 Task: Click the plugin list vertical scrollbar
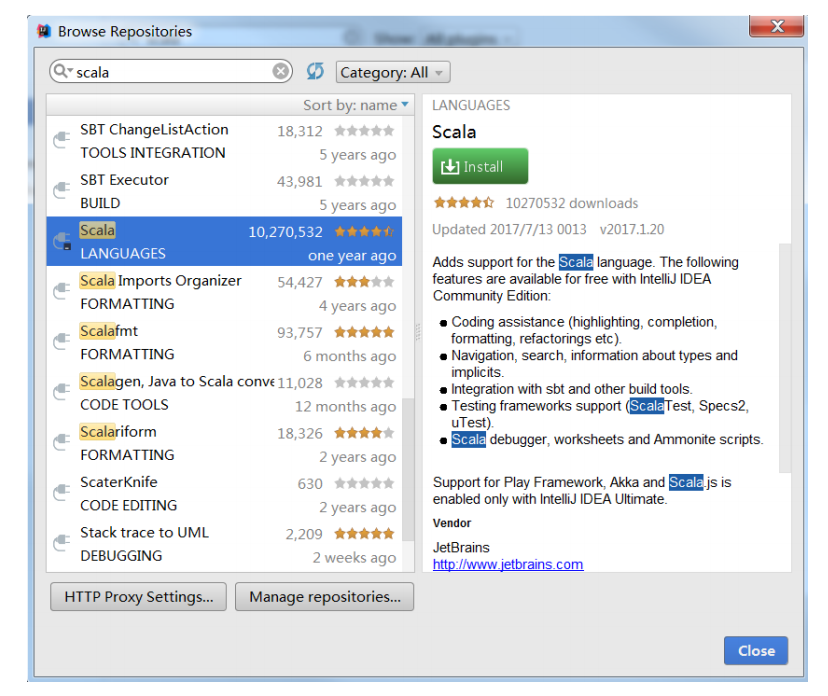point(408,469)
